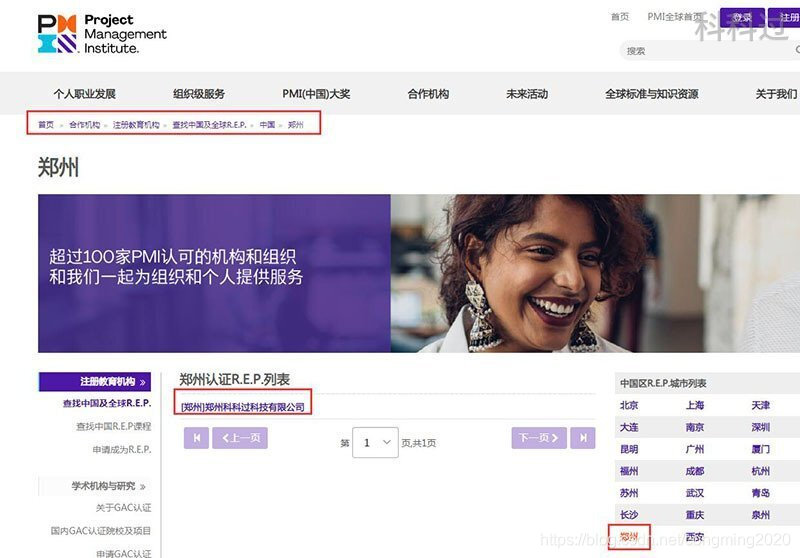The height and width of the screenshot is (558, 800).
Task: Select 深圳 in city list
Action: pyautogui.click(x=761, y=427)
